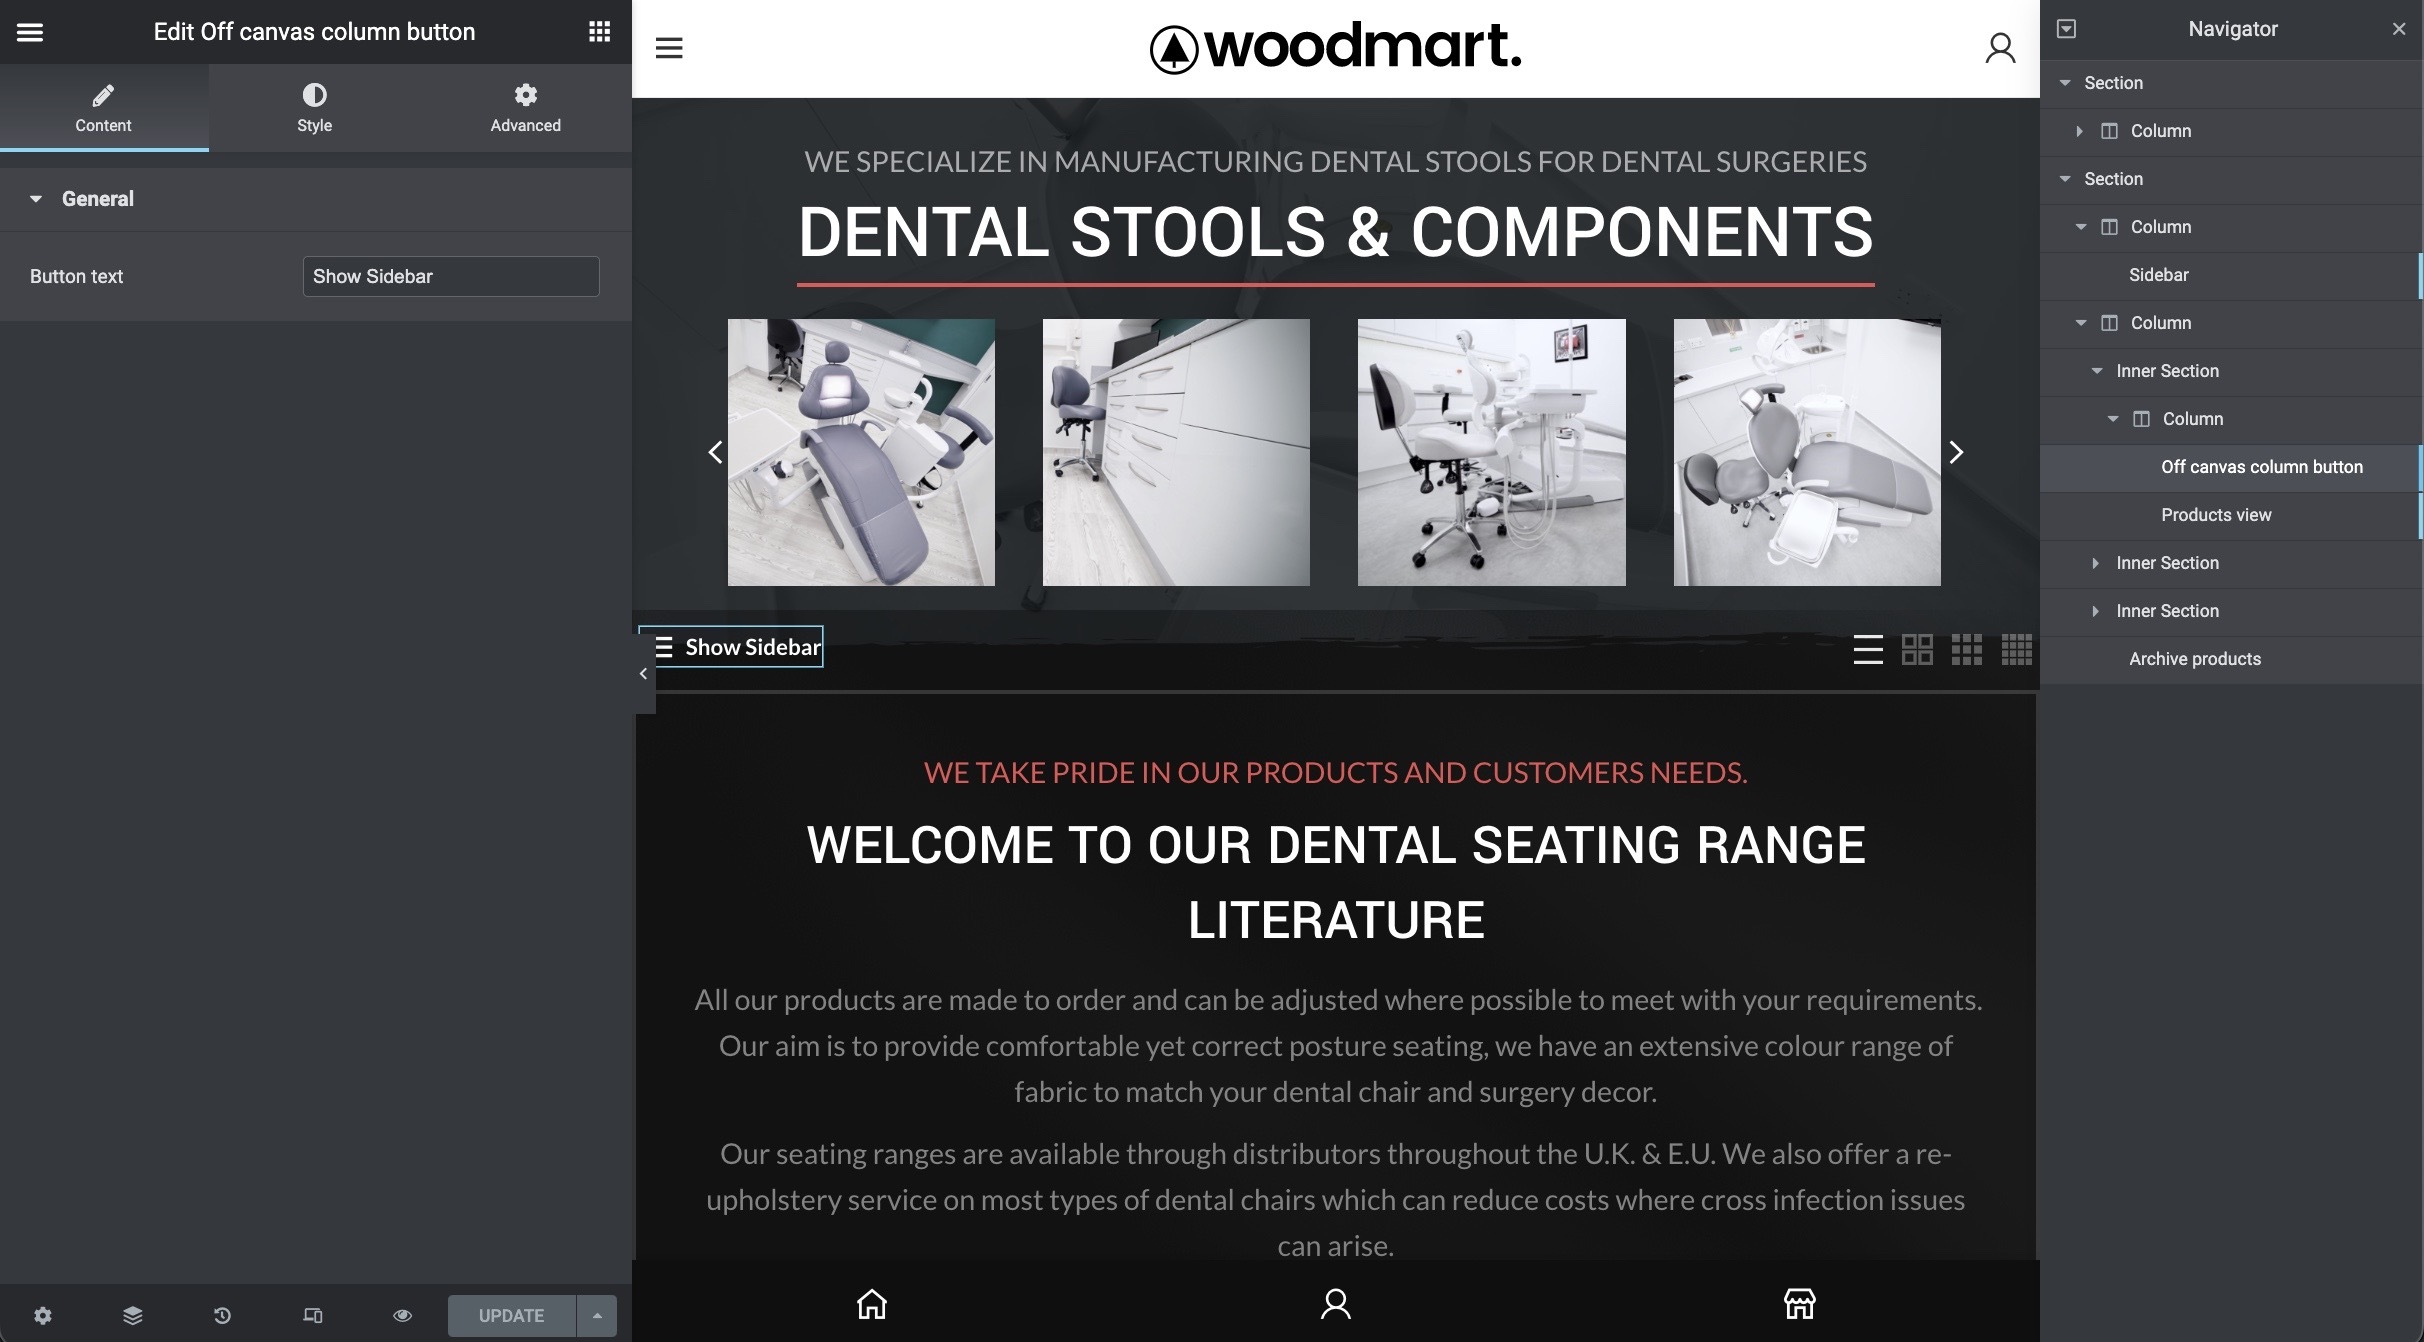Switch to the Style tab
Screen dimensions: 2424x1342
pyautogui.click(x=314, y=107)
